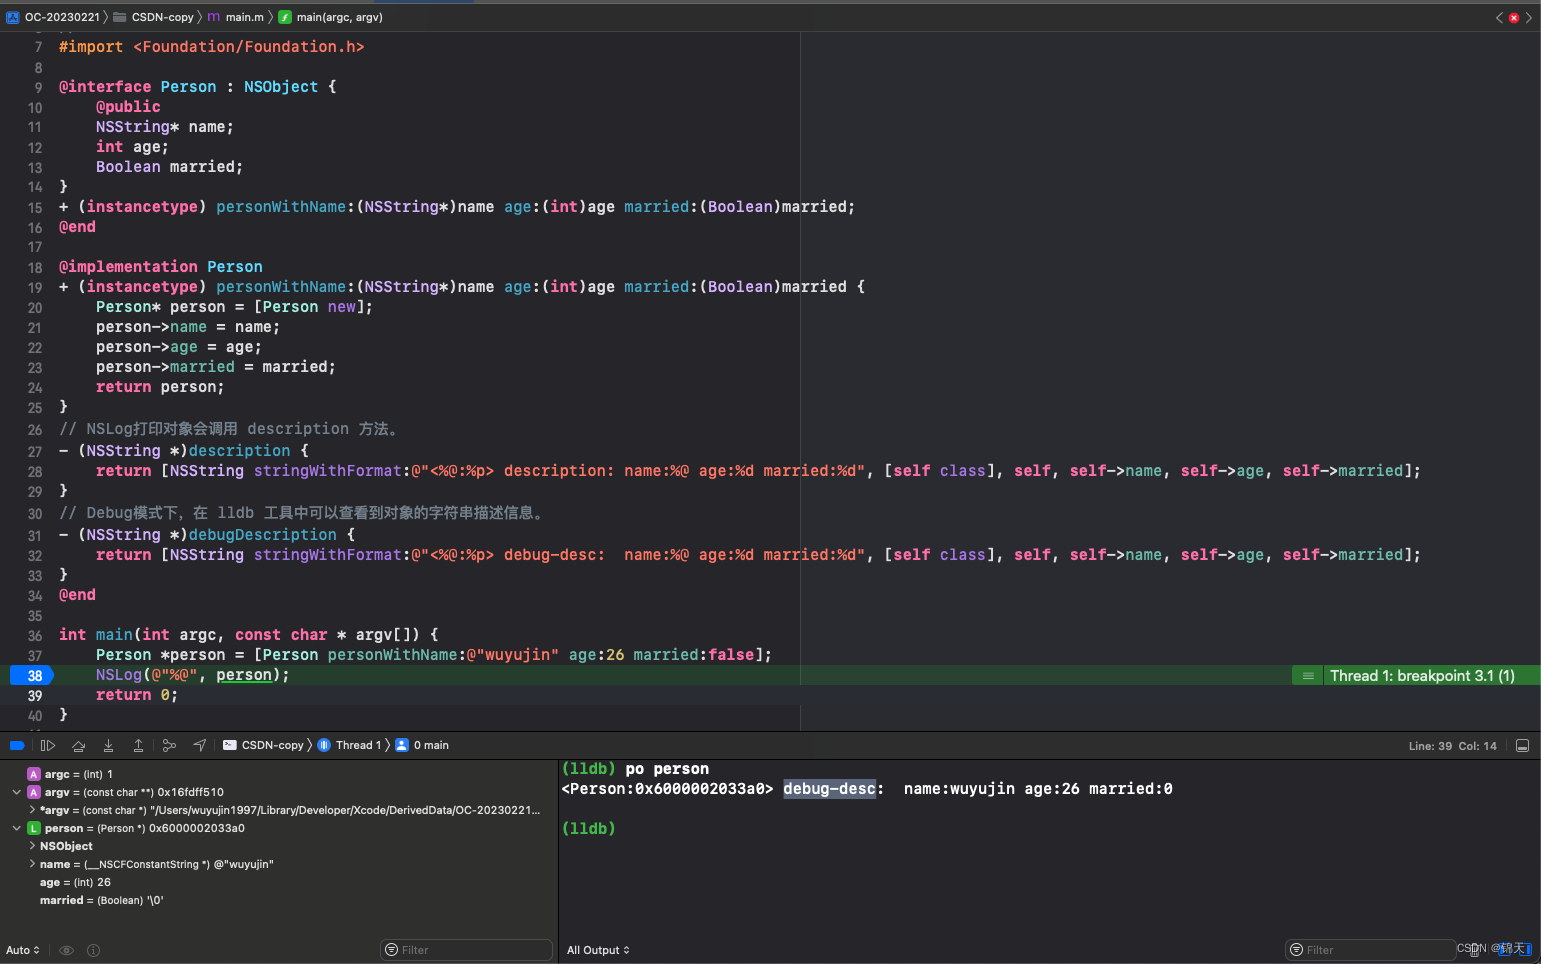The height and width of the screenshot is (964, 1541).
Task: Toggle the variables view pane button
Action: [x=1504, y=949]
